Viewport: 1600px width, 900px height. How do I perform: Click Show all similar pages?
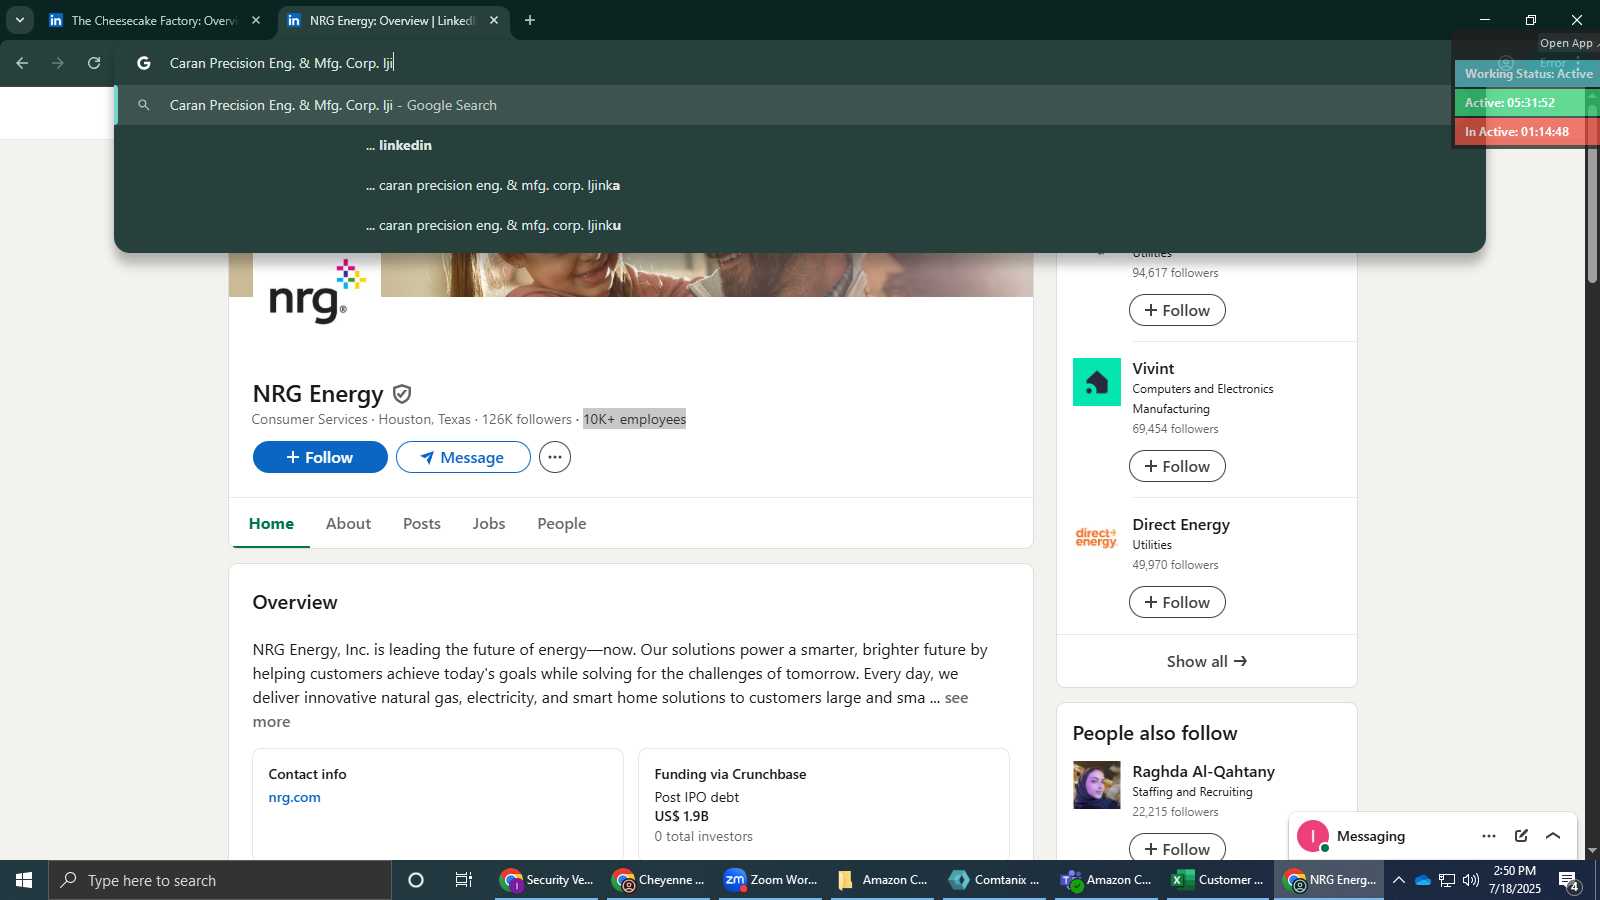pyautogui.click(x=1207, y=661)
